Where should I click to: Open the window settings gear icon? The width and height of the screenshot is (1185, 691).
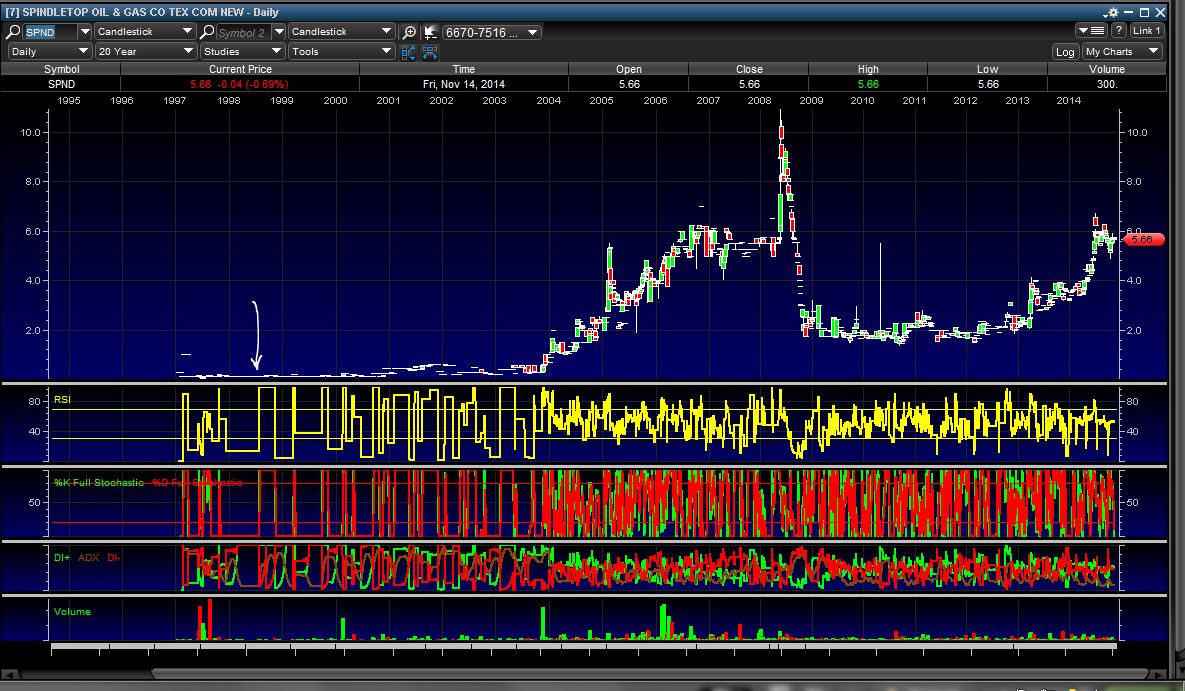[x=1111, y=11]
